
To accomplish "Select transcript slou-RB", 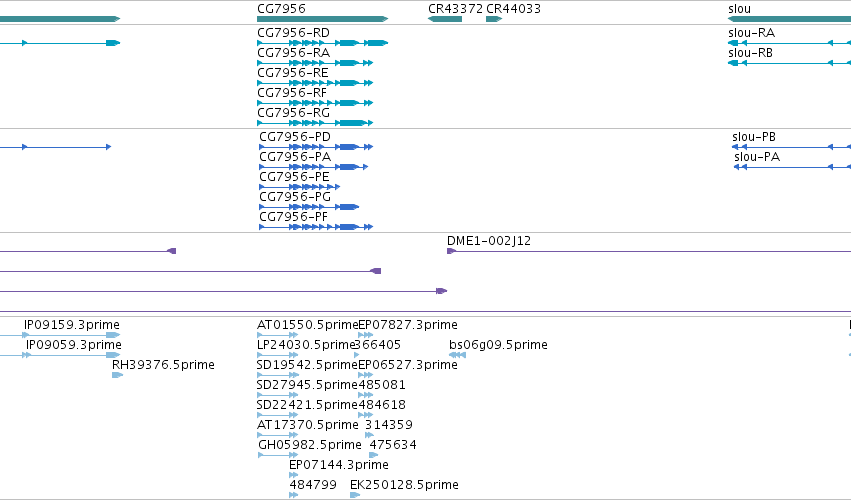I will pyautogui.click(x=751, y=53).
